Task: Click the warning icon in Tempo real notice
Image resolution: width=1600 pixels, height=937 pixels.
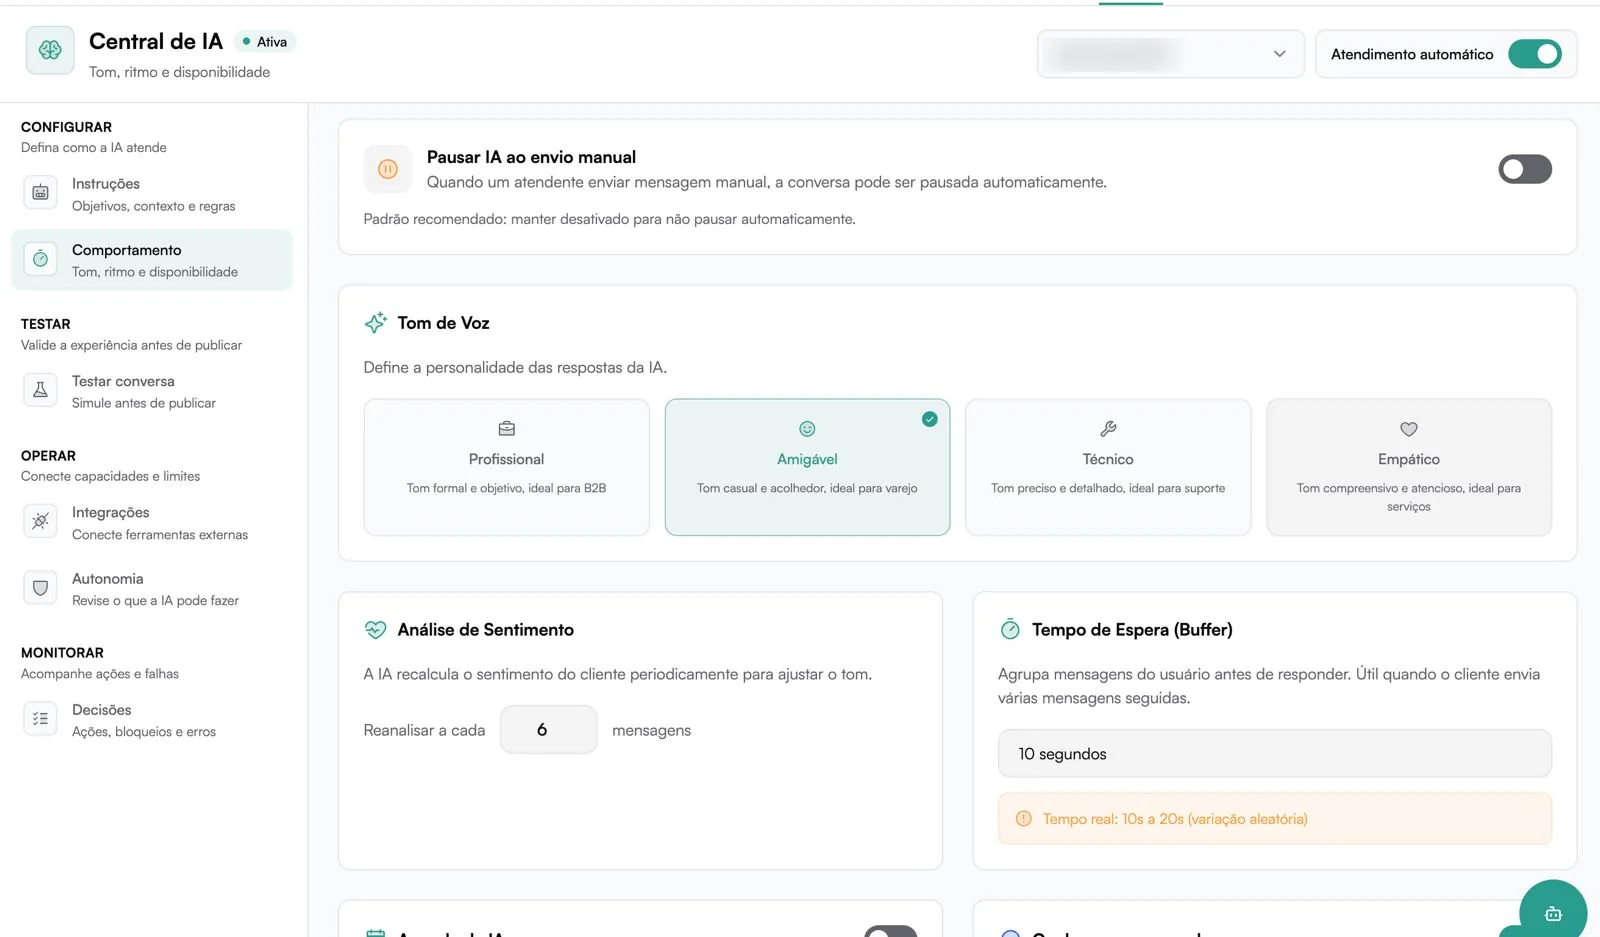Action: point(1023,819)
